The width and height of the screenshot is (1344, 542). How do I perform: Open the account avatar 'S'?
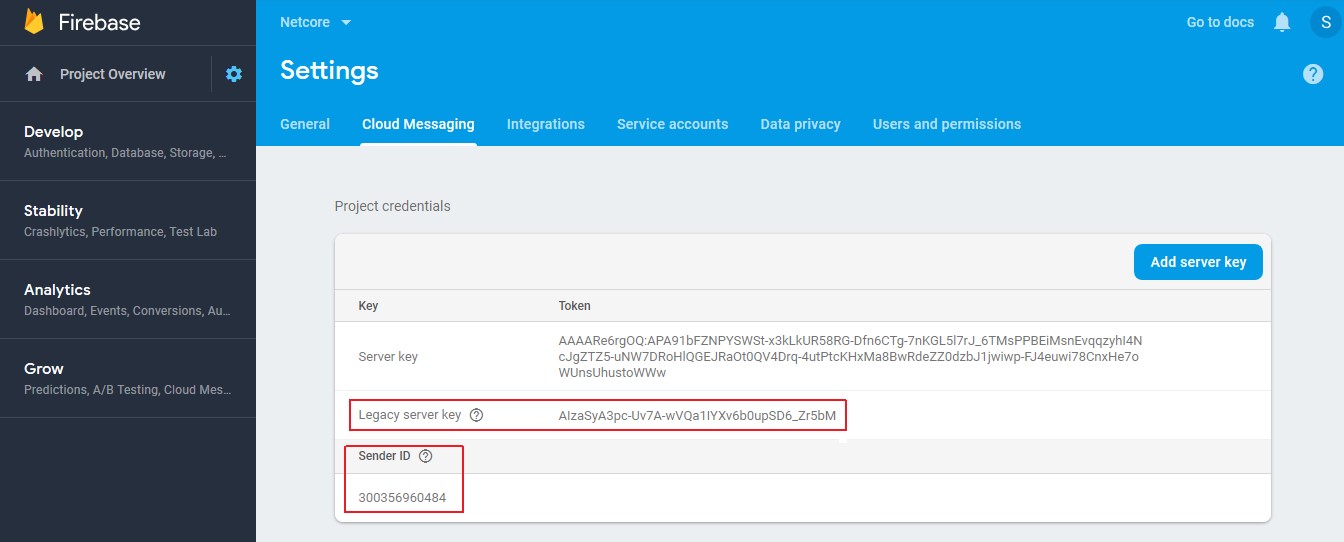coord(1326,22)
